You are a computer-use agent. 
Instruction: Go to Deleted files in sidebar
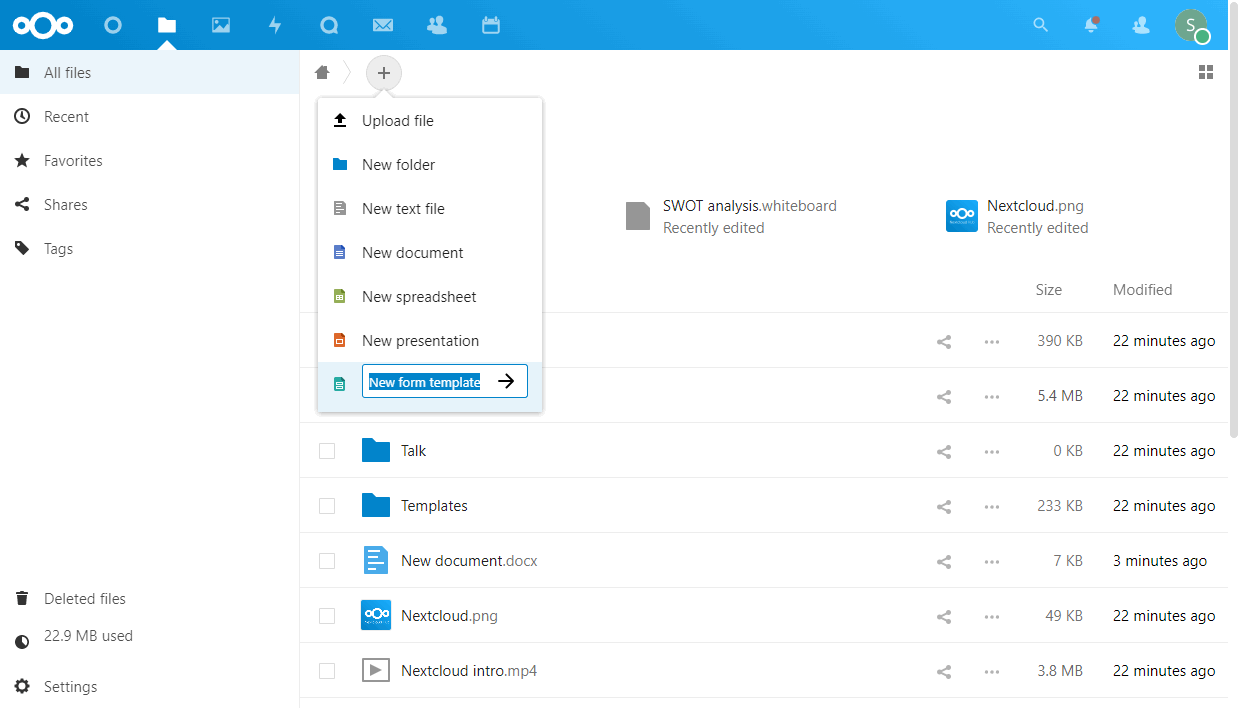(x=85, y=599)
